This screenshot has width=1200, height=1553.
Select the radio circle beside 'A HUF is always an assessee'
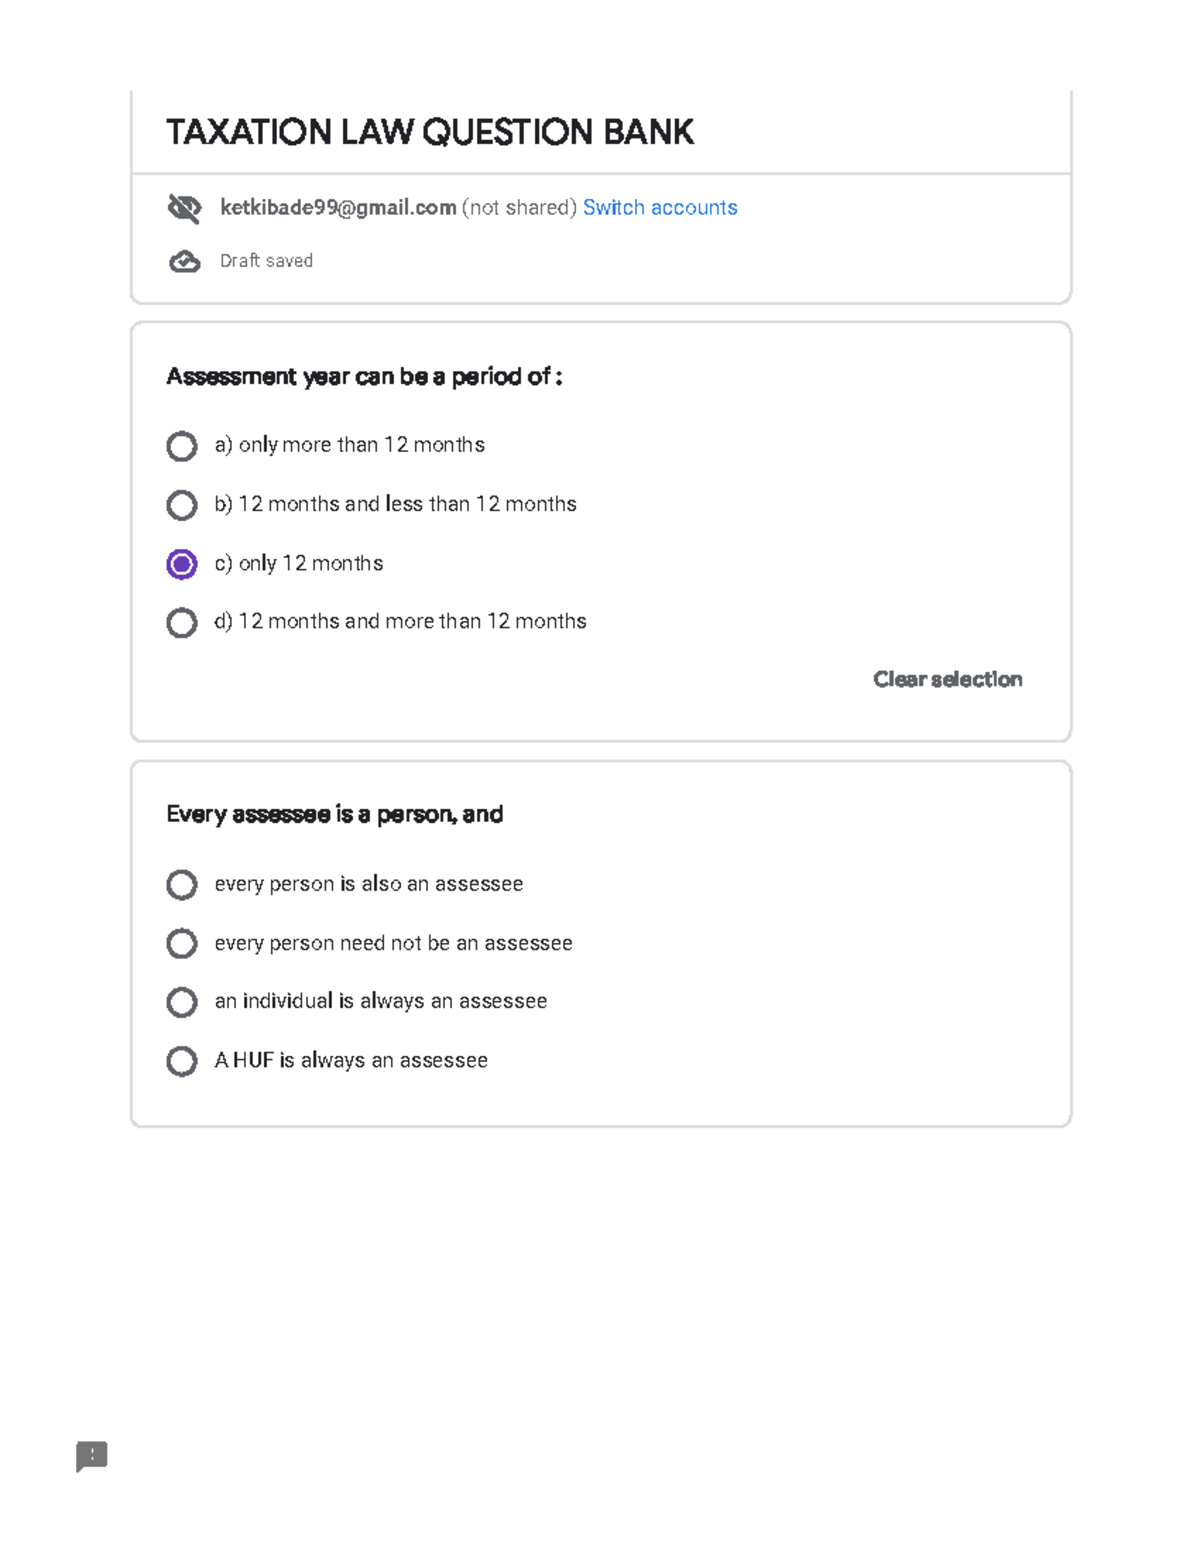(182, 1061)
